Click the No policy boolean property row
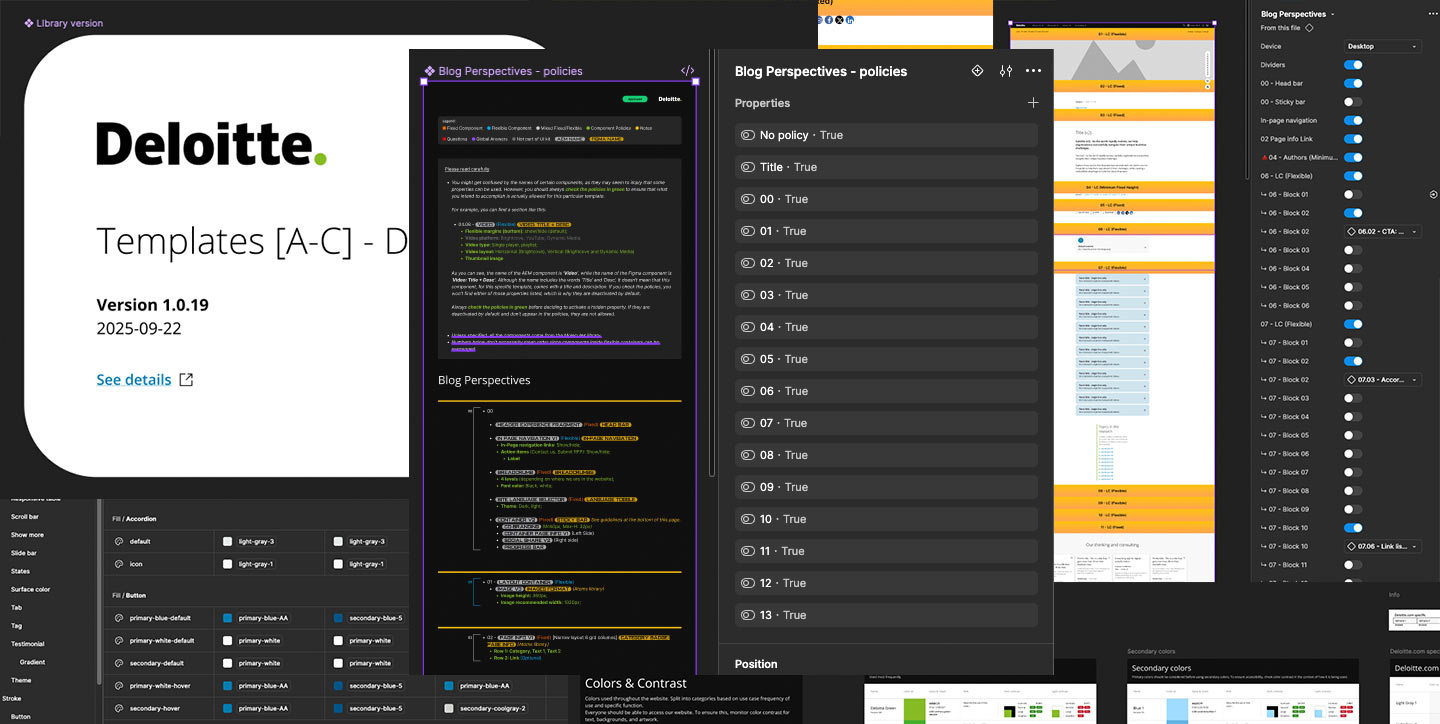Viewport: 1440px width, 724px height. tap(886, 135)
